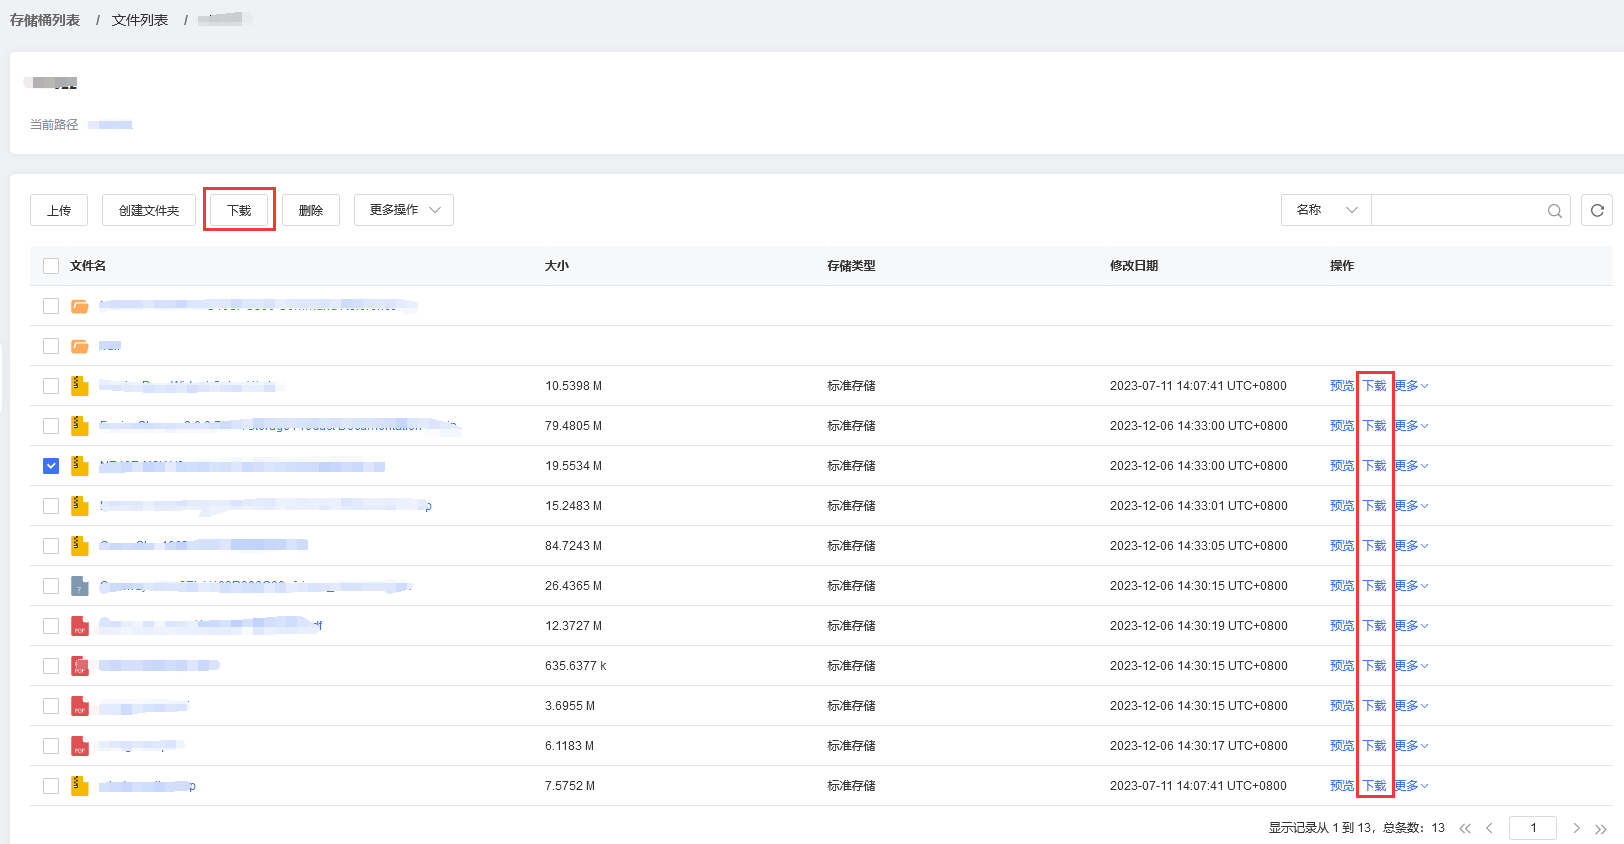Click the toolbar 下载 button
The image size is (1624, 844).
[239, 210]
